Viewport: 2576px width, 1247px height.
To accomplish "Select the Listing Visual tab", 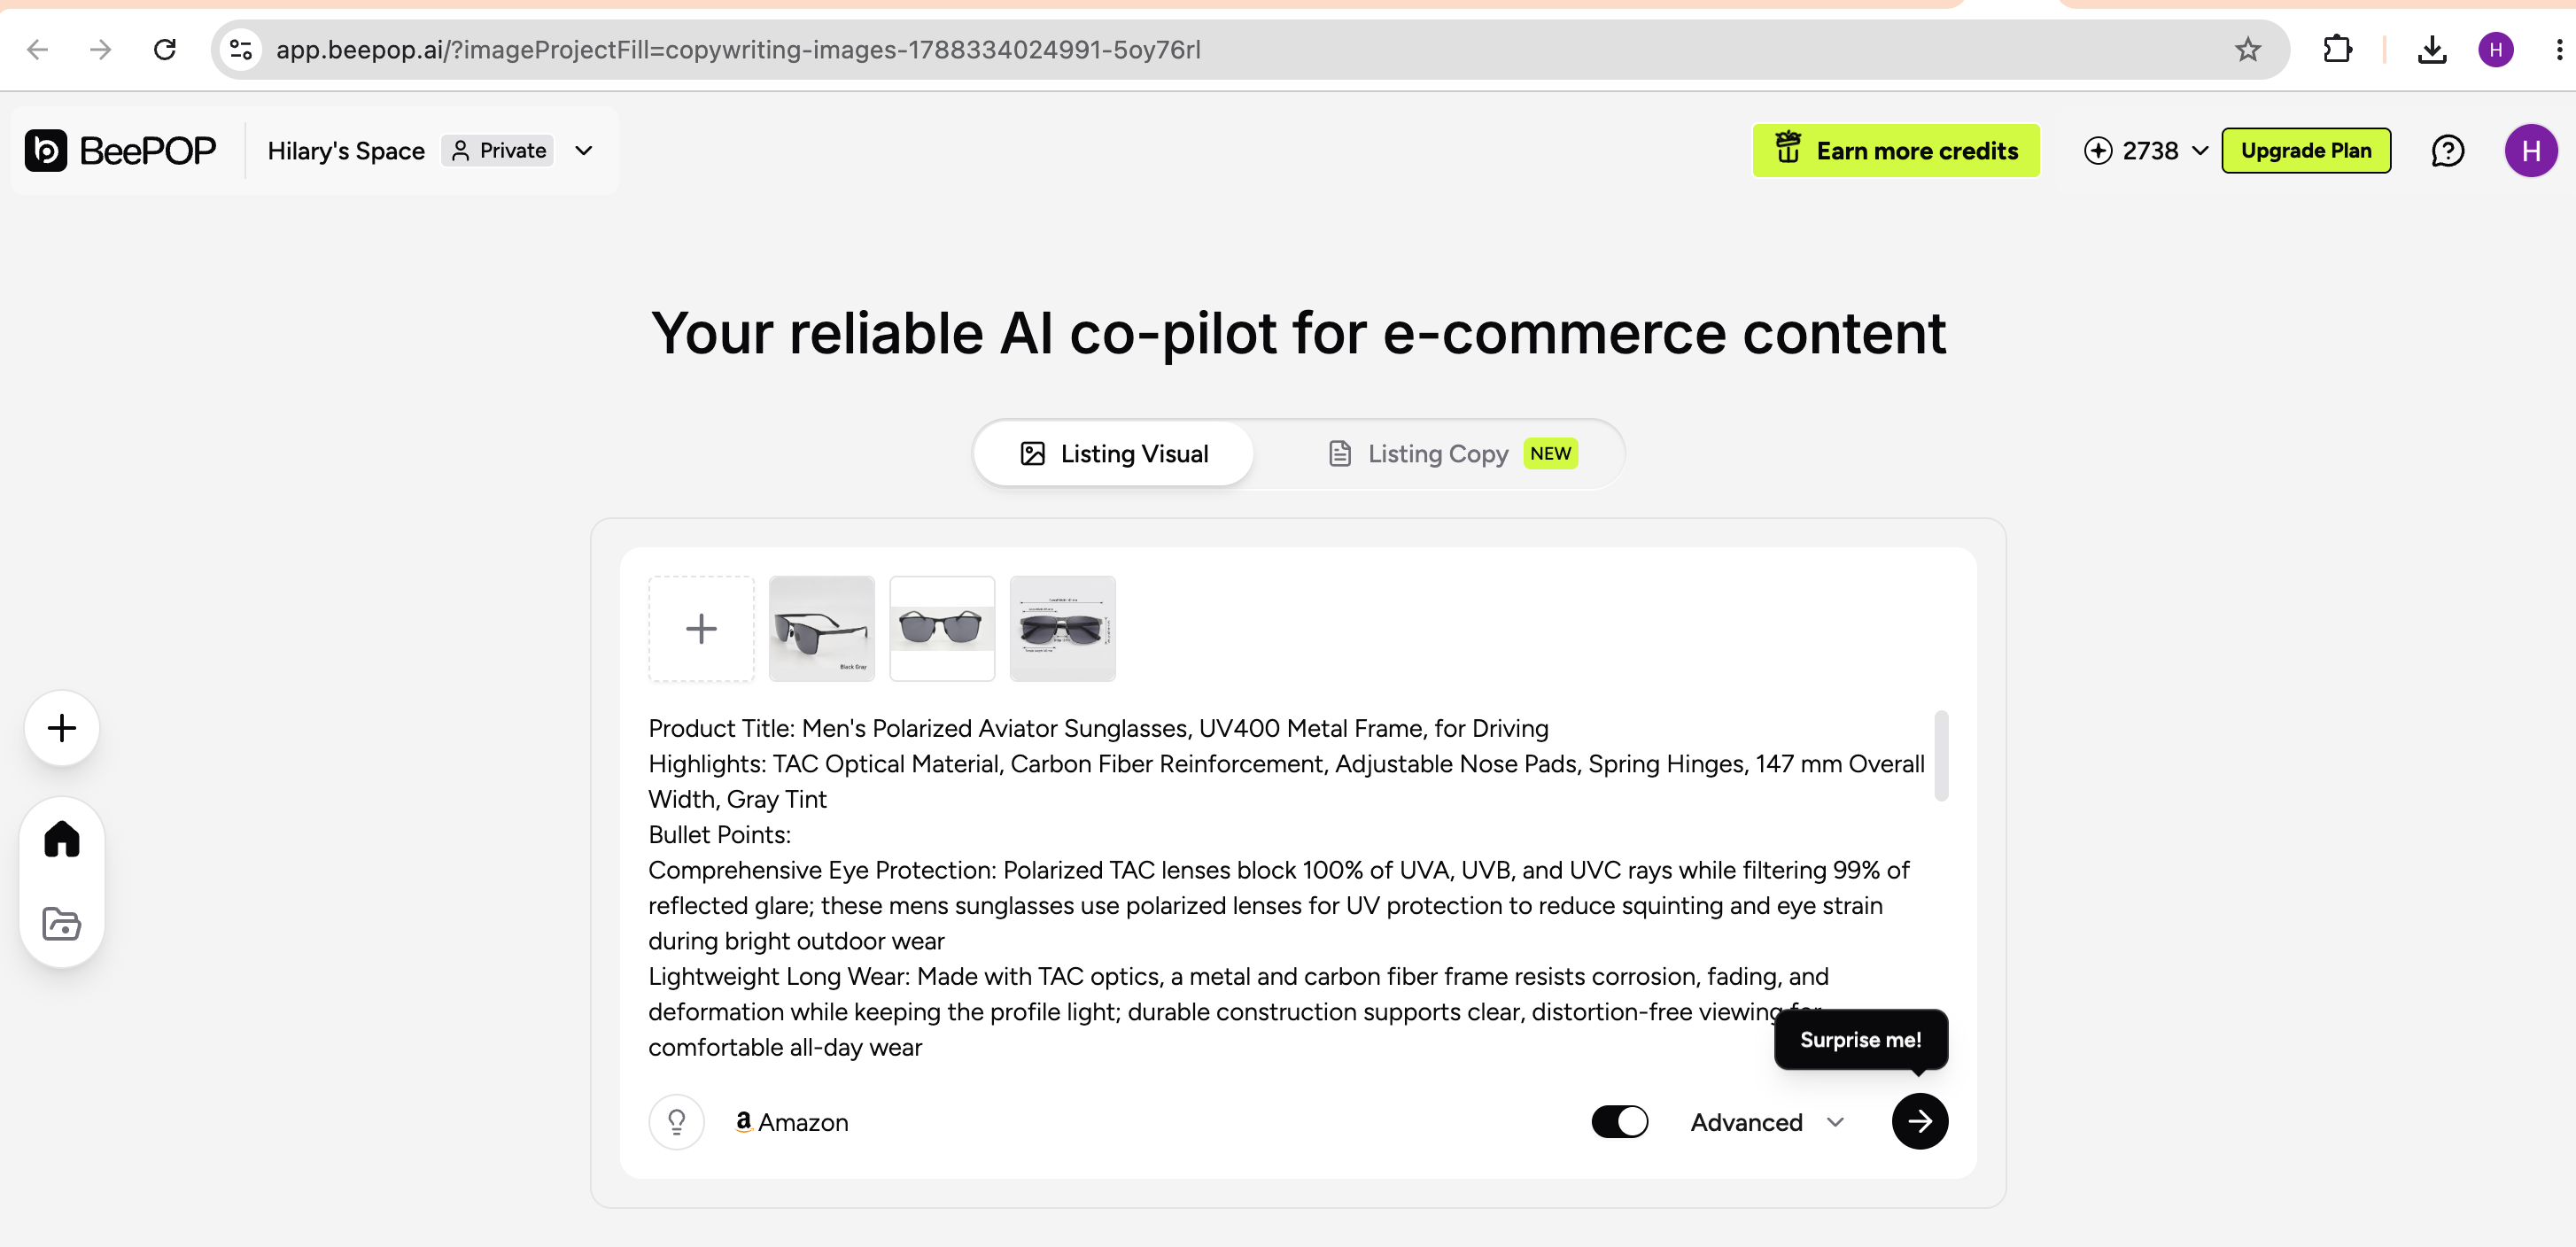I will pos(1113,454).
